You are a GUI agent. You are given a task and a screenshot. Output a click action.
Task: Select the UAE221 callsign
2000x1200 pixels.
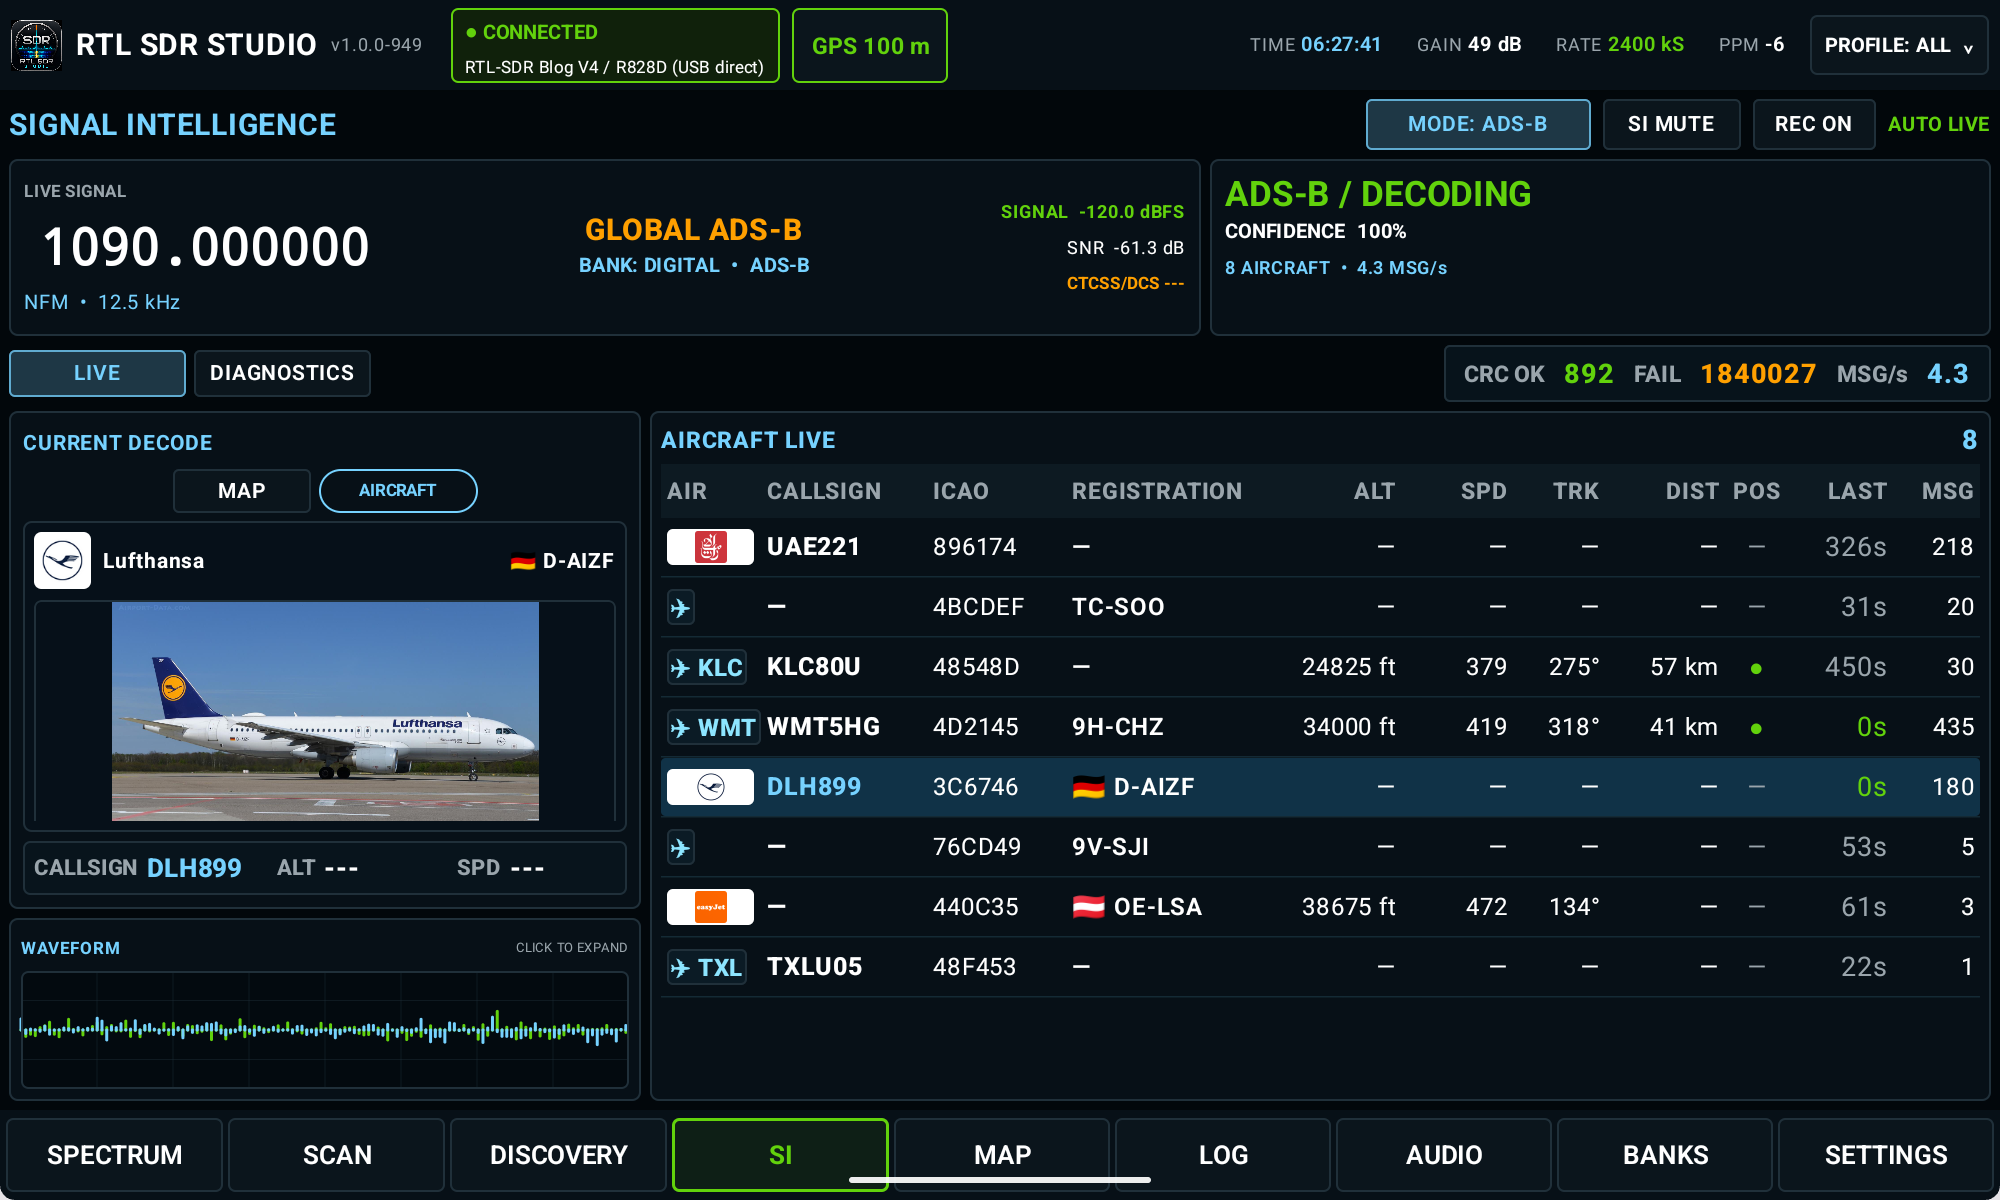[x=813, y=547]
